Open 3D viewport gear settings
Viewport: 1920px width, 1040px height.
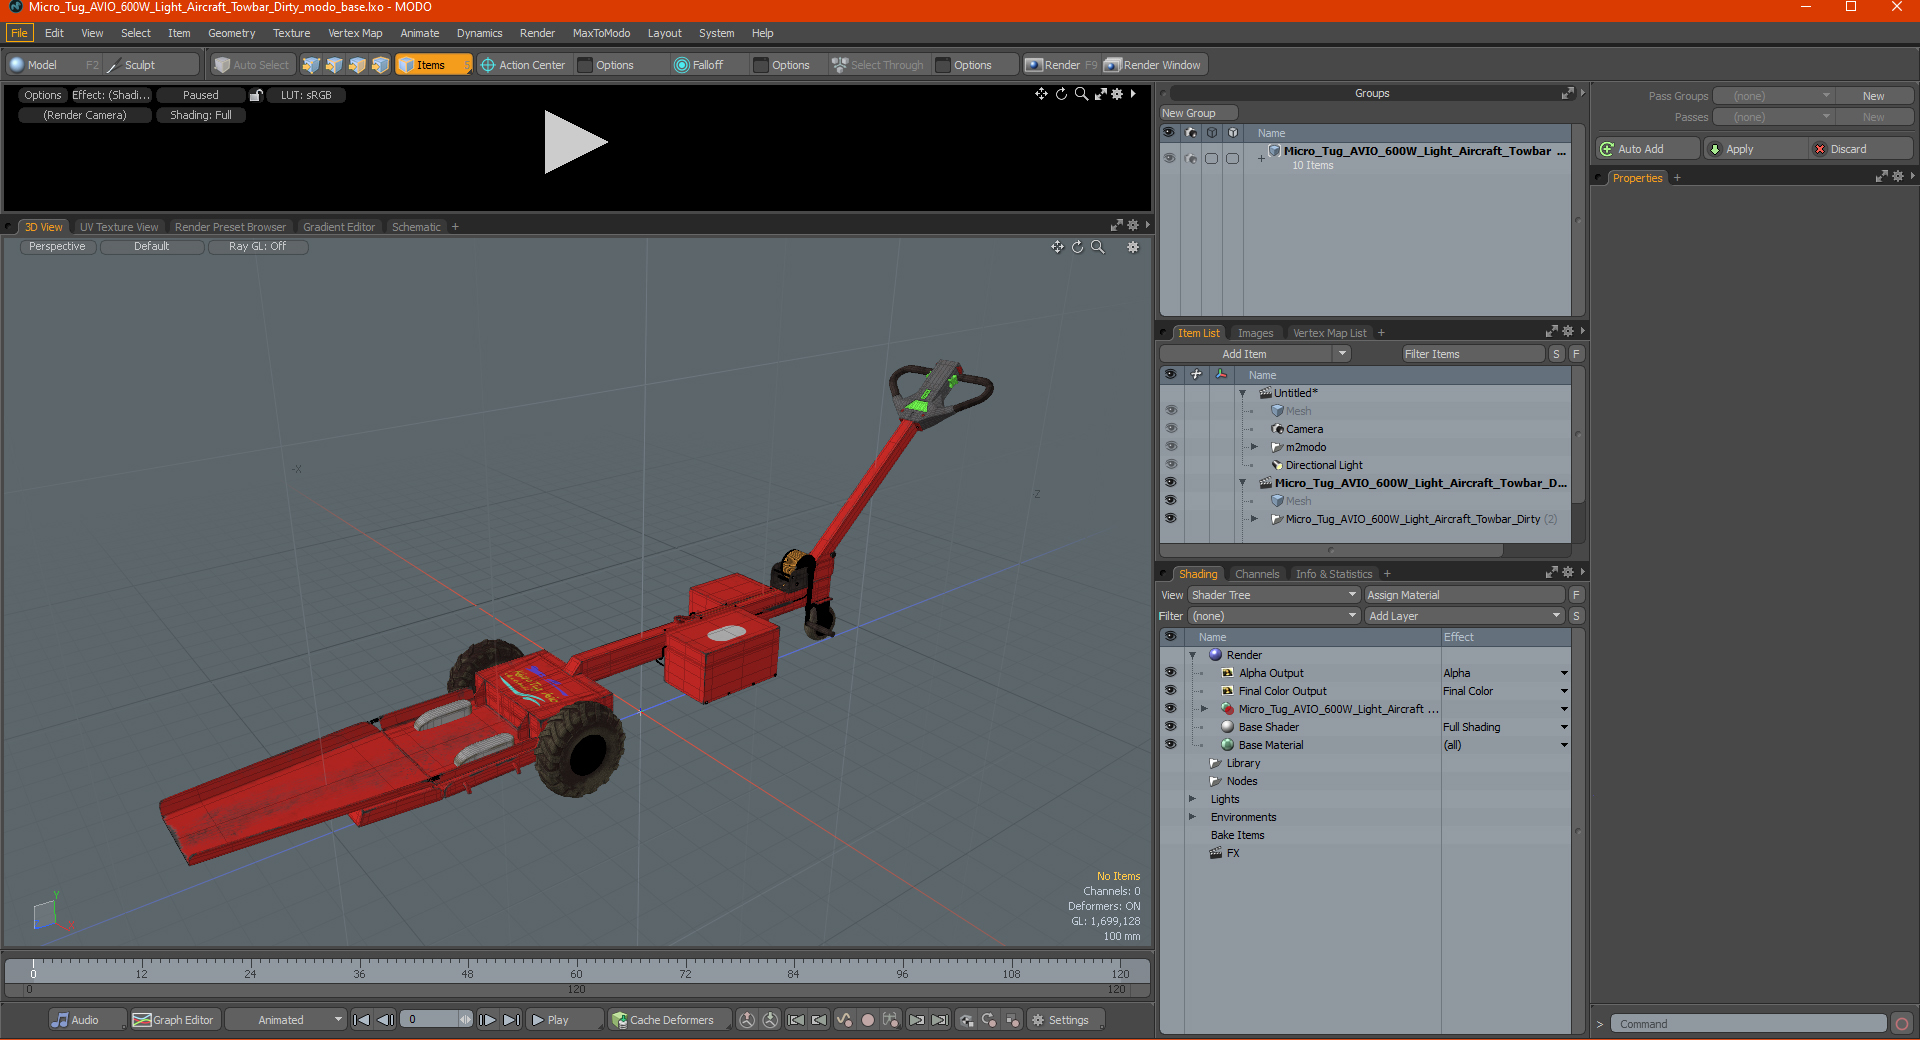coord(1133,247)
